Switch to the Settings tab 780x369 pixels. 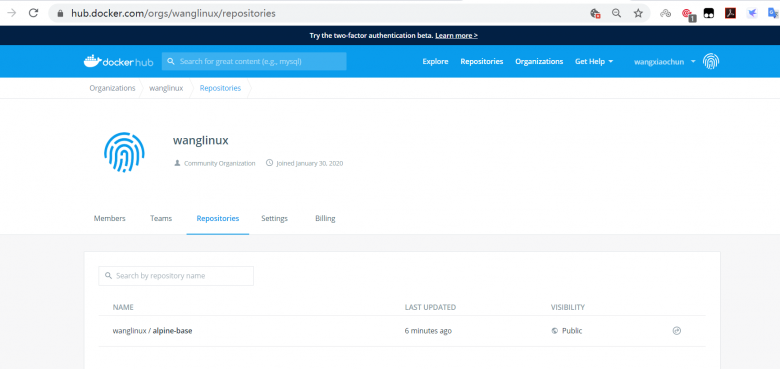(x=275, y=218)
